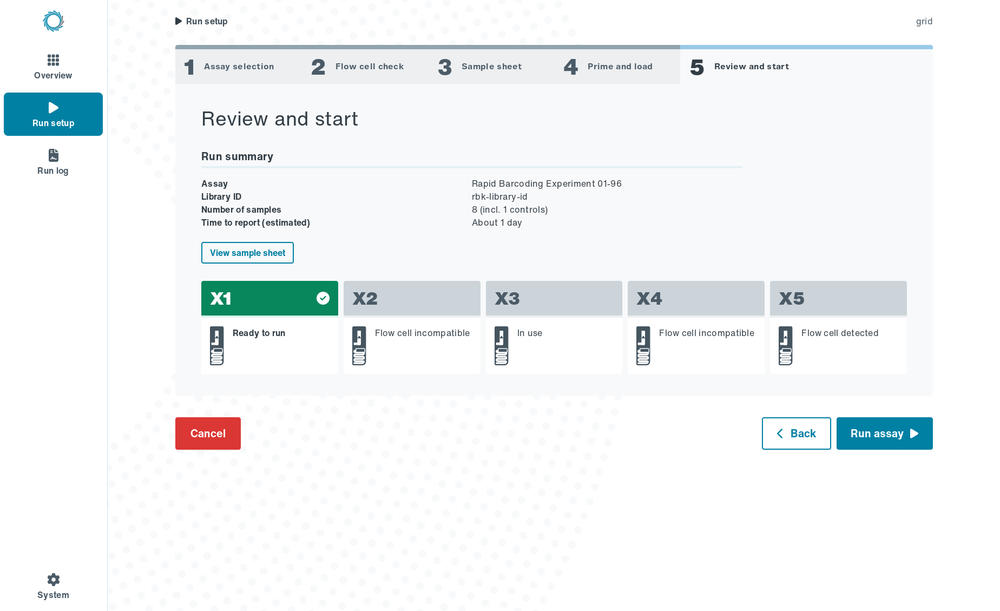The image size is (1000, 611).
Task: Click the View sample sheet button
Action: [247, 253]
